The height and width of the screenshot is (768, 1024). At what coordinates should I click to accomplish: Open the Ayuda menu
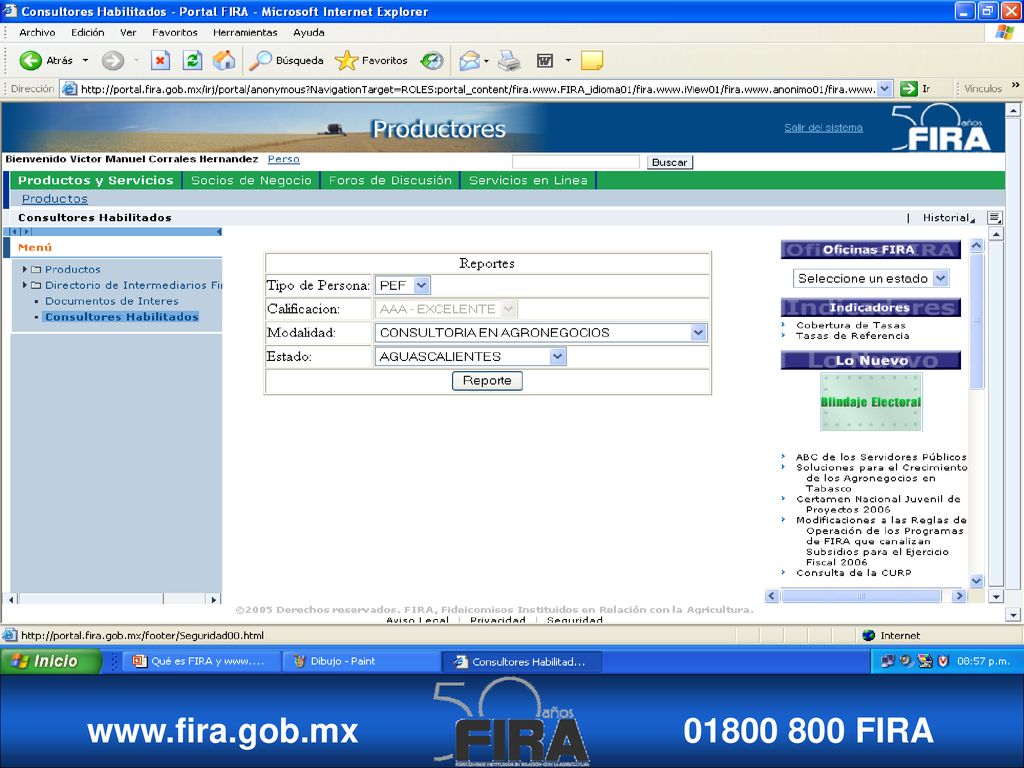click(x=308, y=33)
